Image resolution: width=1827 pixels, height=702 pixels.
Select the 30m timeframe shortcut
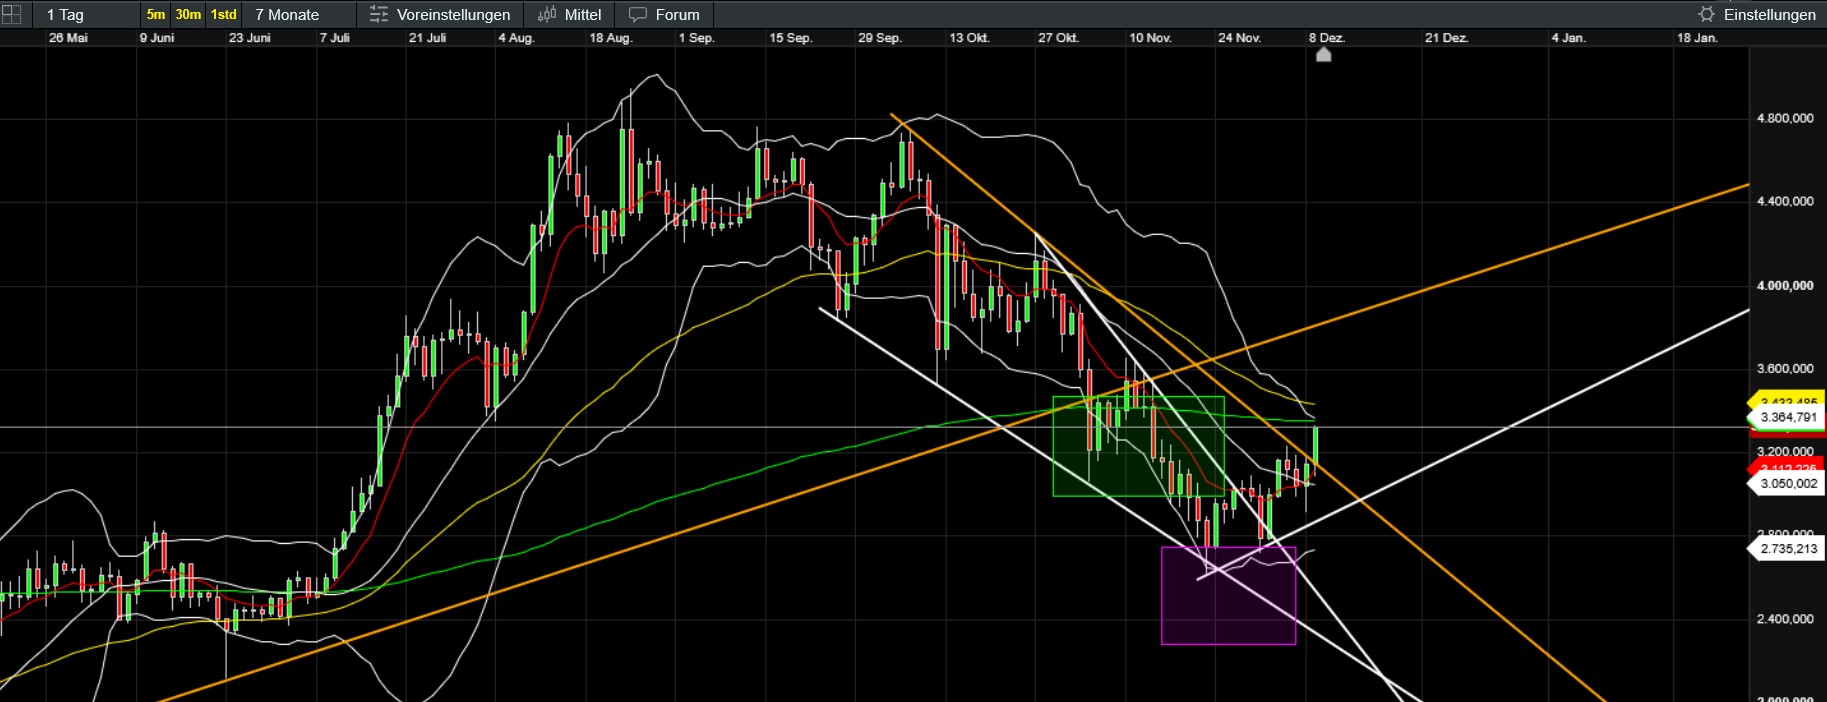pos(188,14)
